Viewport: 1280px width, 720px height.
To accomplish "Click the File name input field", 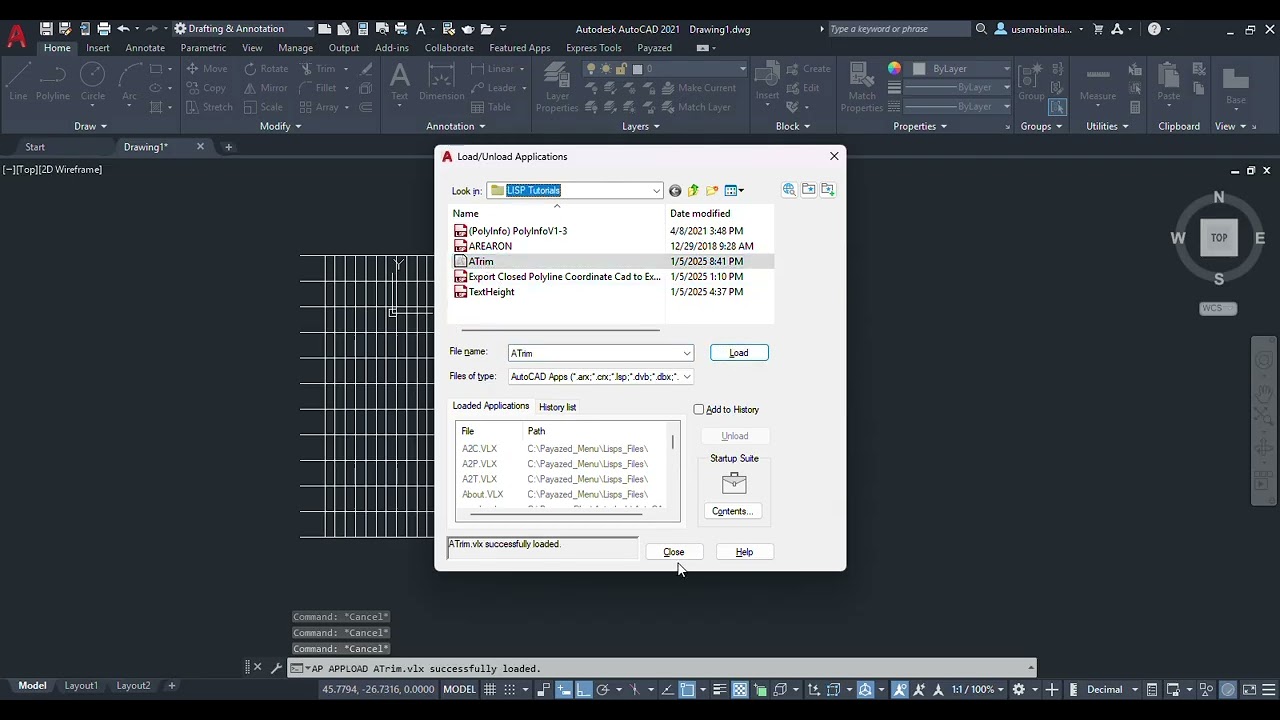I will pyautogui.click(x=594, y=353).
